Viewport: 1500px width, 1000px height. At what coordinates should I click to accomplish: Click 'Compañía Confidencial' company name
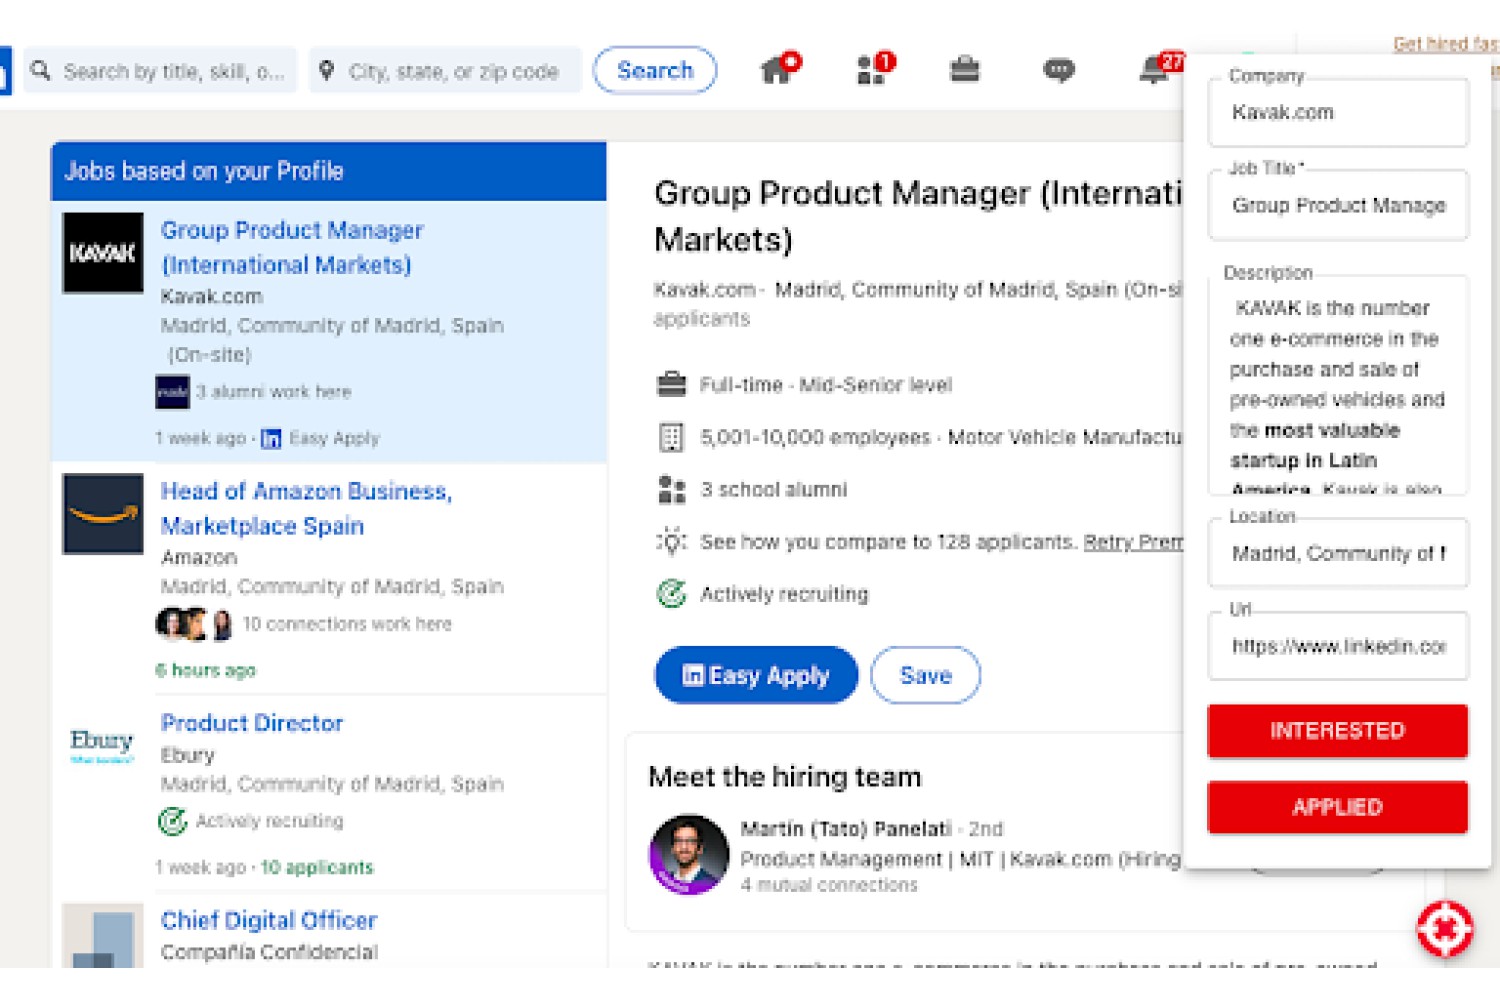pyautogui.click(x=269, y=952)
